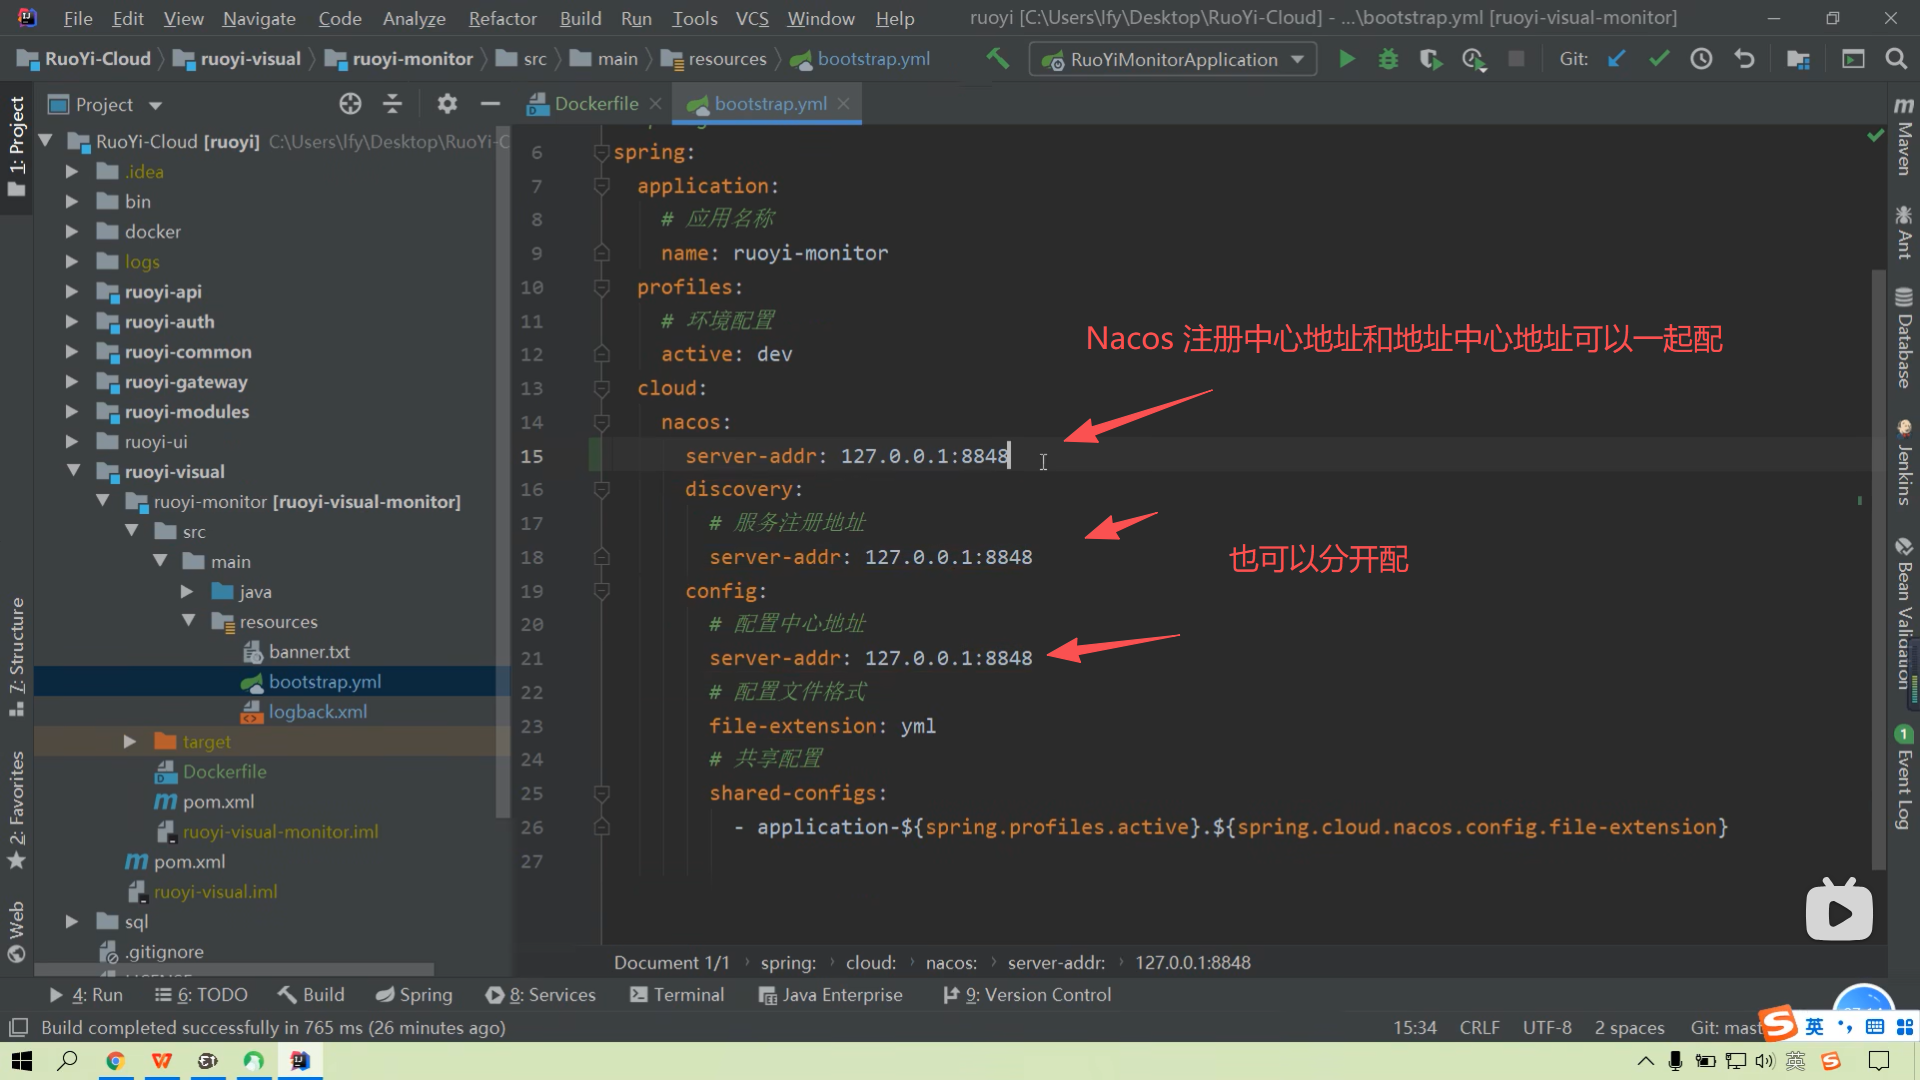1920x1080 pixels.
Task: Open Project panel settings gear
Action: pos(447,103)
